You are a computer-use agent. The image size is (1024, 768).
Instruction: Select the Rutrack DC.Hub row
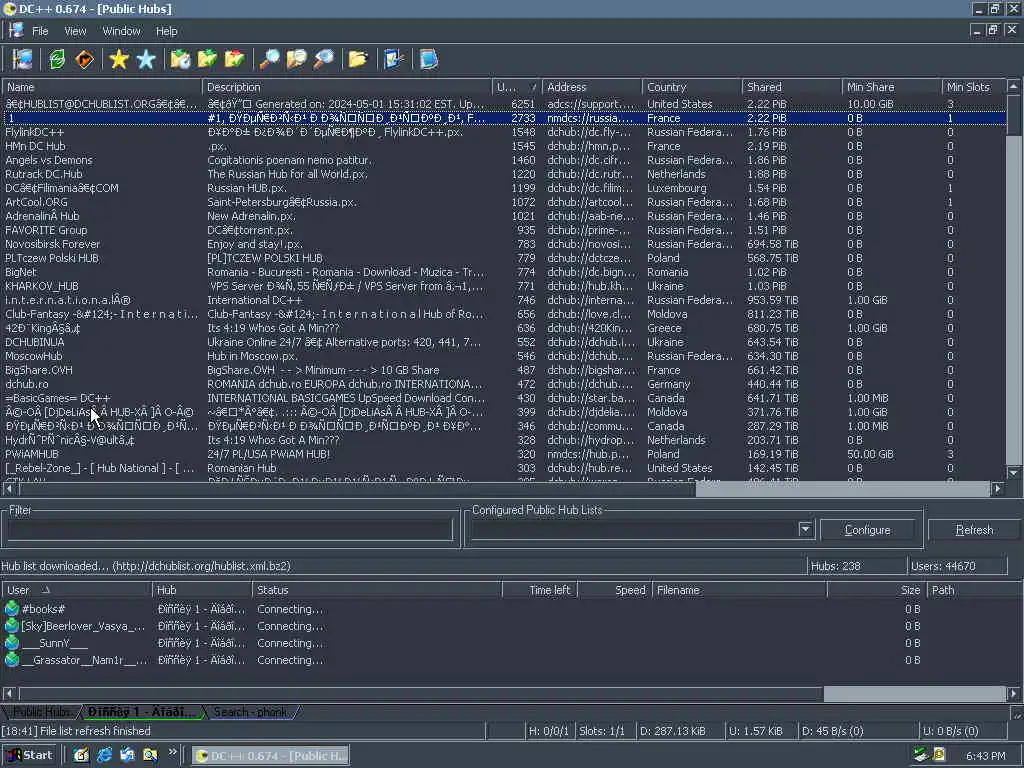coord(504,174)
